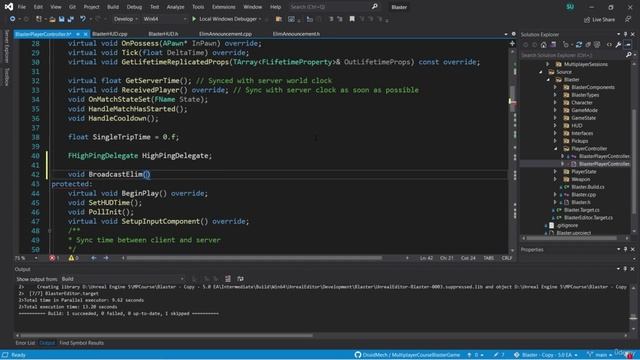Open the Server Explorer side tab
Screen dimensions: 640x360
pos(6,46)
